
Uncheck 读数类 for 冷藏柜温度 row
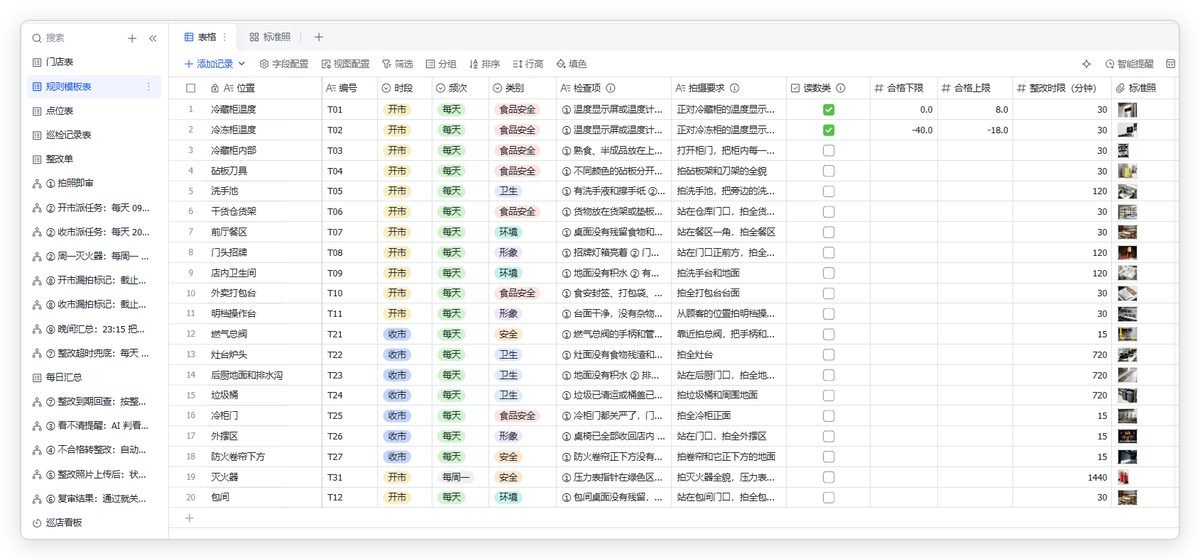tap(829, 109)
